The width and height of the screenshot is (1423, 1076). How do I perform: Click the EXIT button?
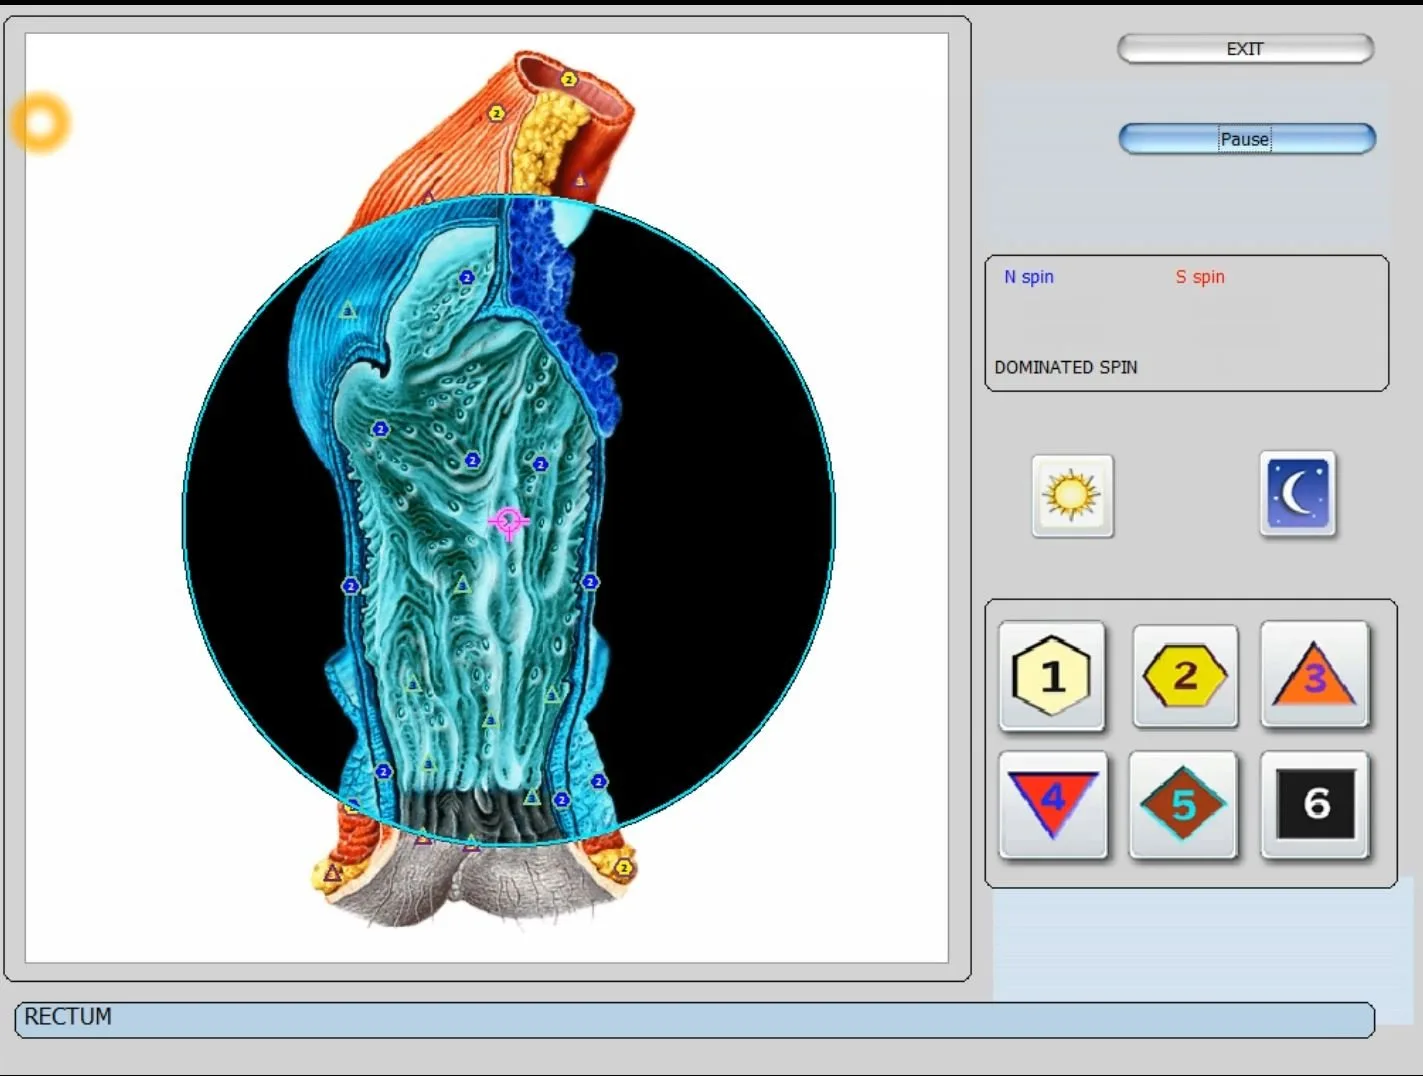point(1245,49)
